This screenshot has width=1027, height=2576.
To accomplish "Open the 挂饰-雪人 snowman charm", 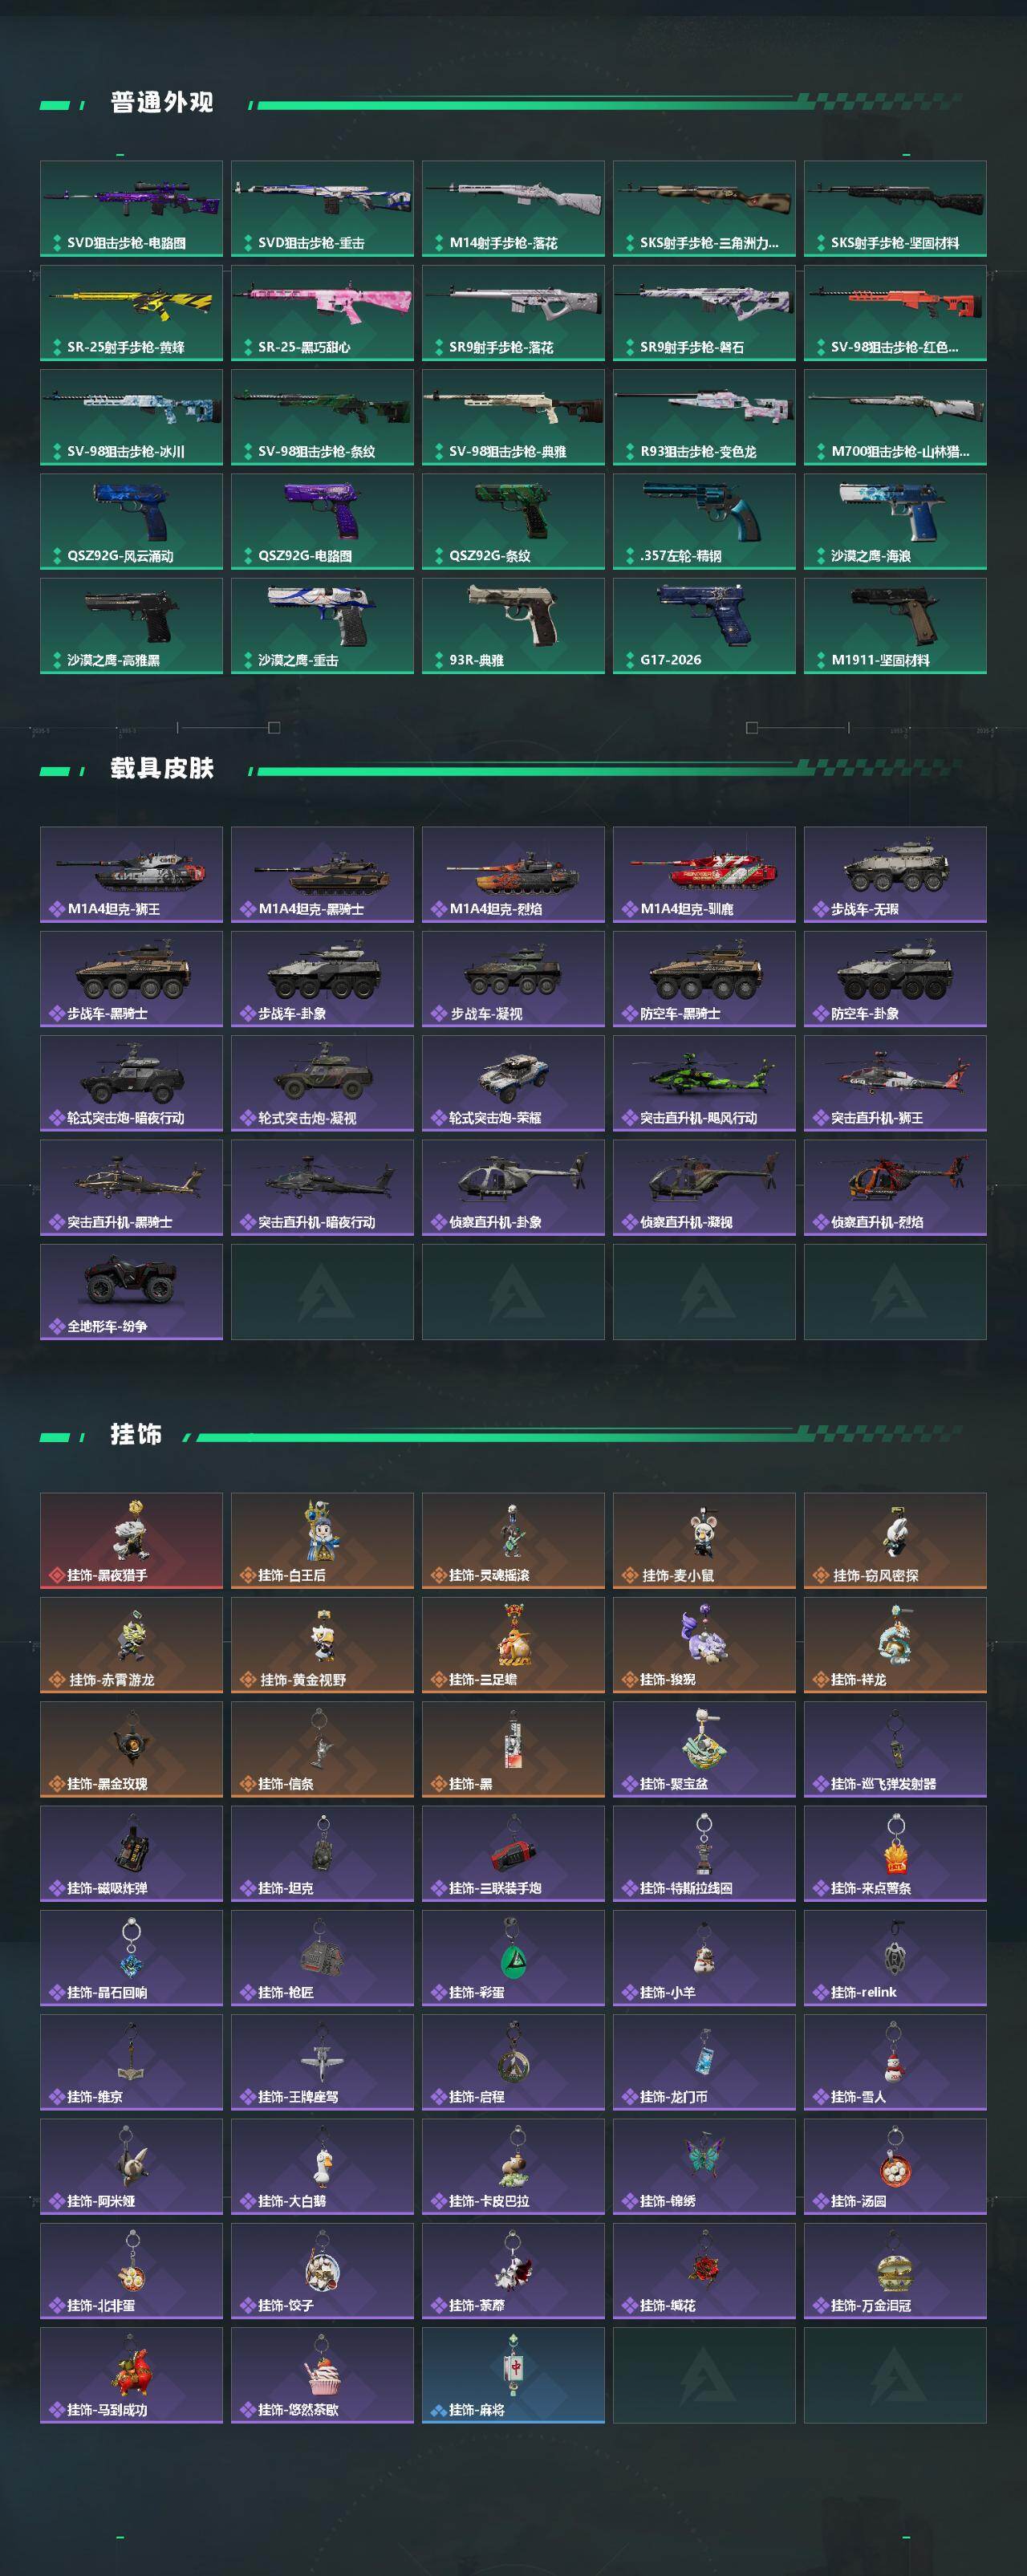I will point(895,2062).
